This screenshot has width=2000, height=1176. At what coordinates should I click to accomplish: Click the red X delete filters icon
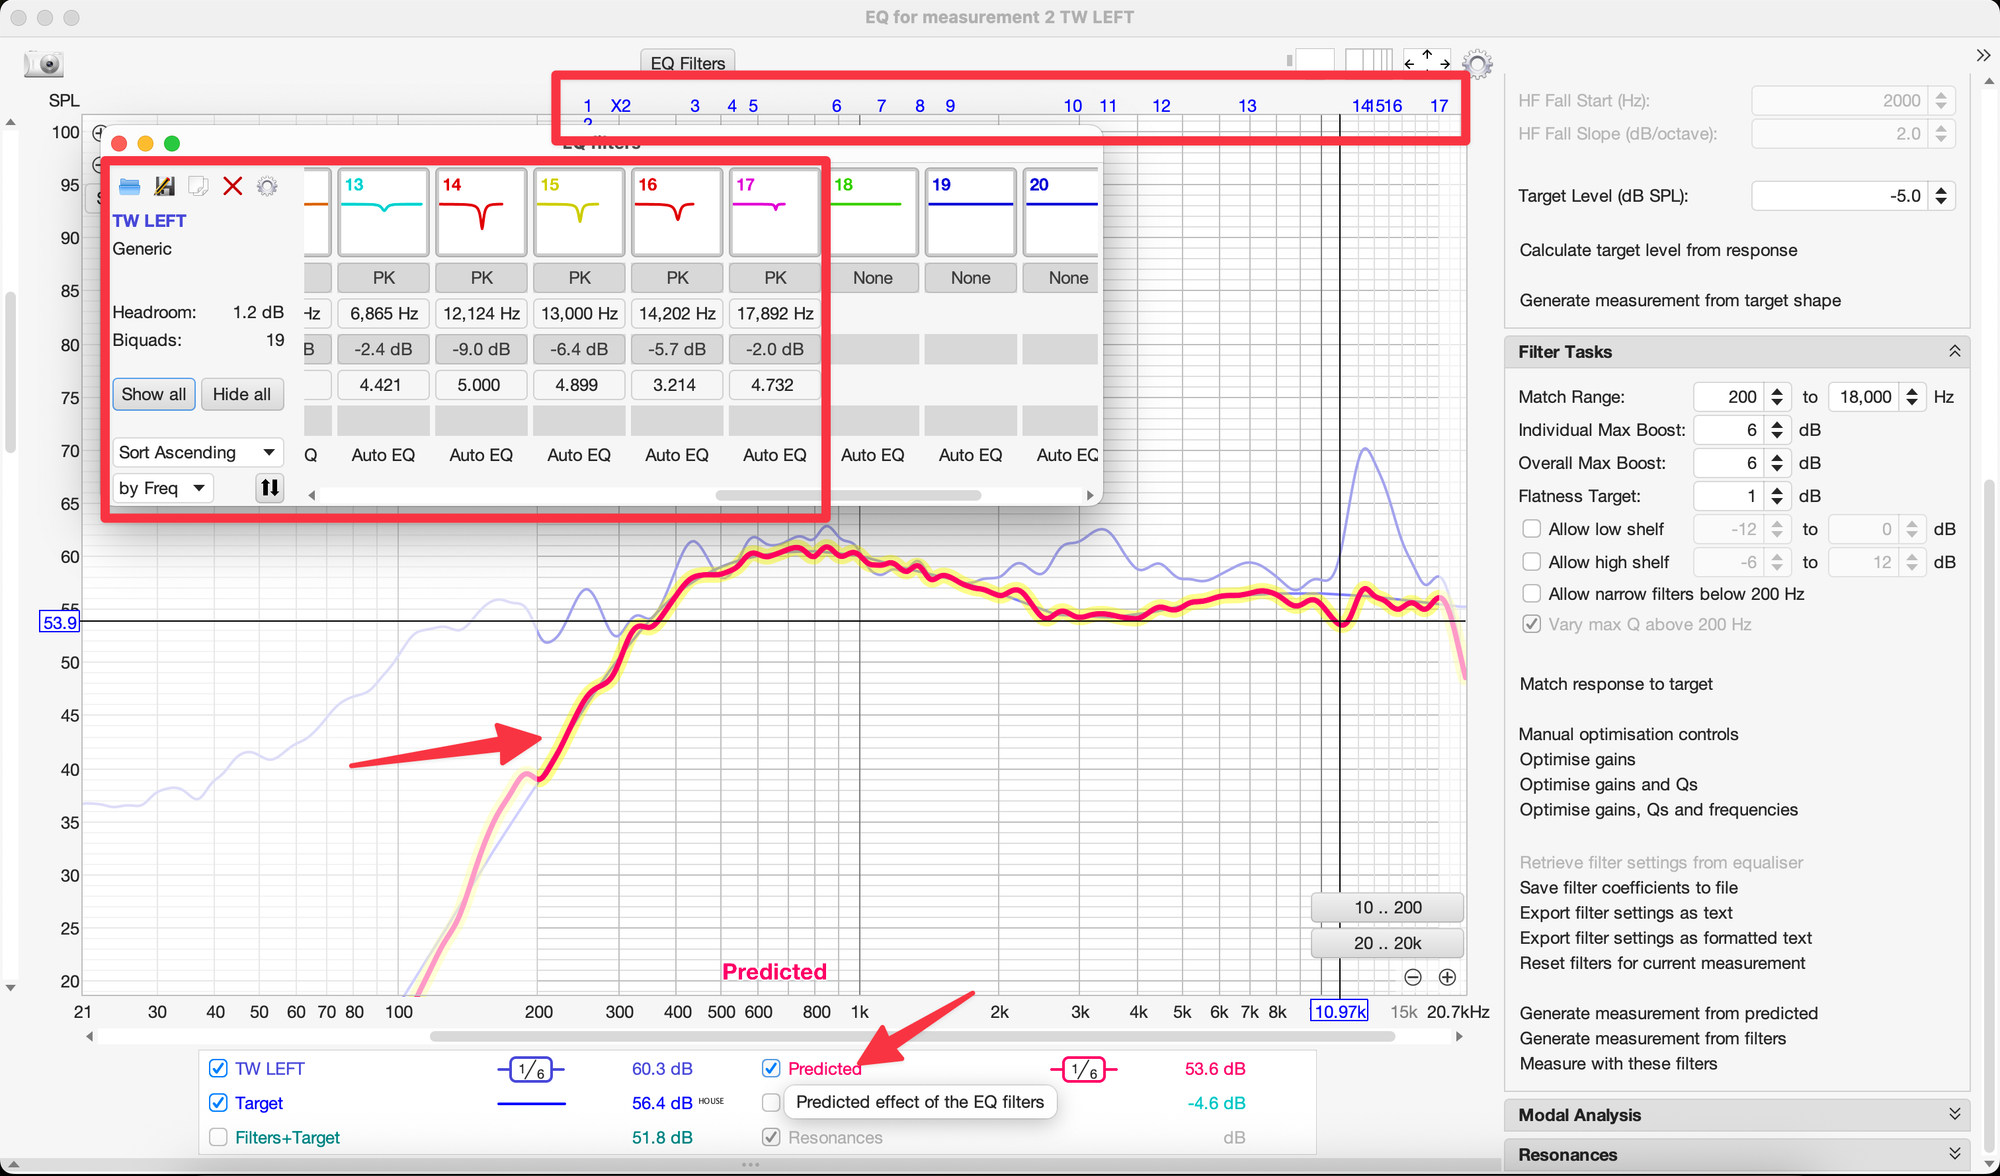[233, 186]
